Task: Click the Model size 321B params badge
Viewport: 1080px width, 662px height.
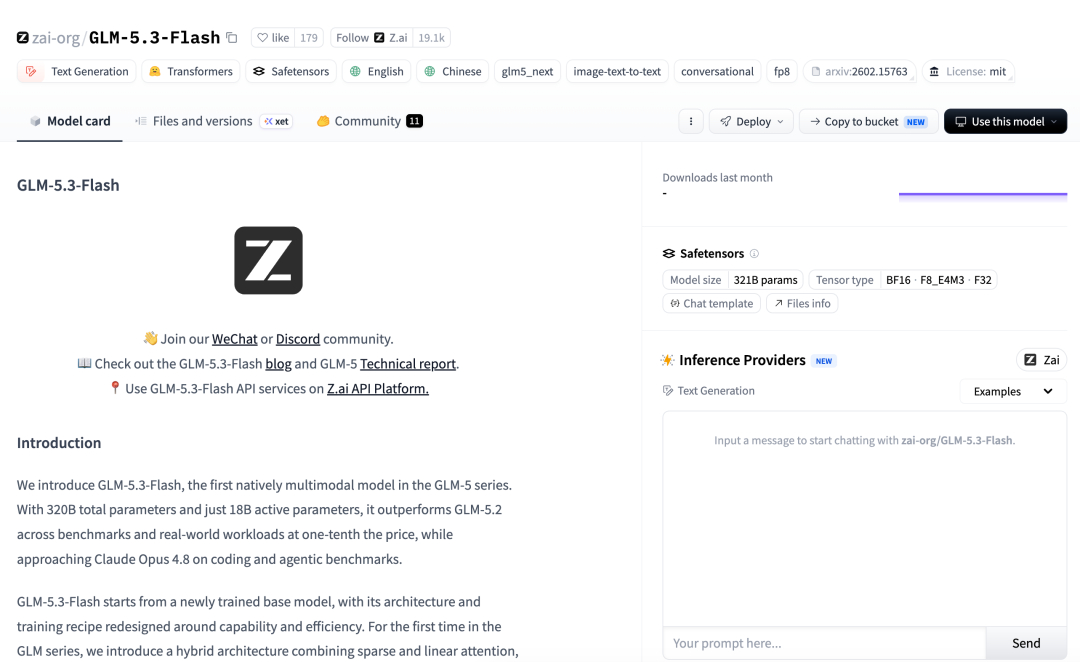Action: 733,280
